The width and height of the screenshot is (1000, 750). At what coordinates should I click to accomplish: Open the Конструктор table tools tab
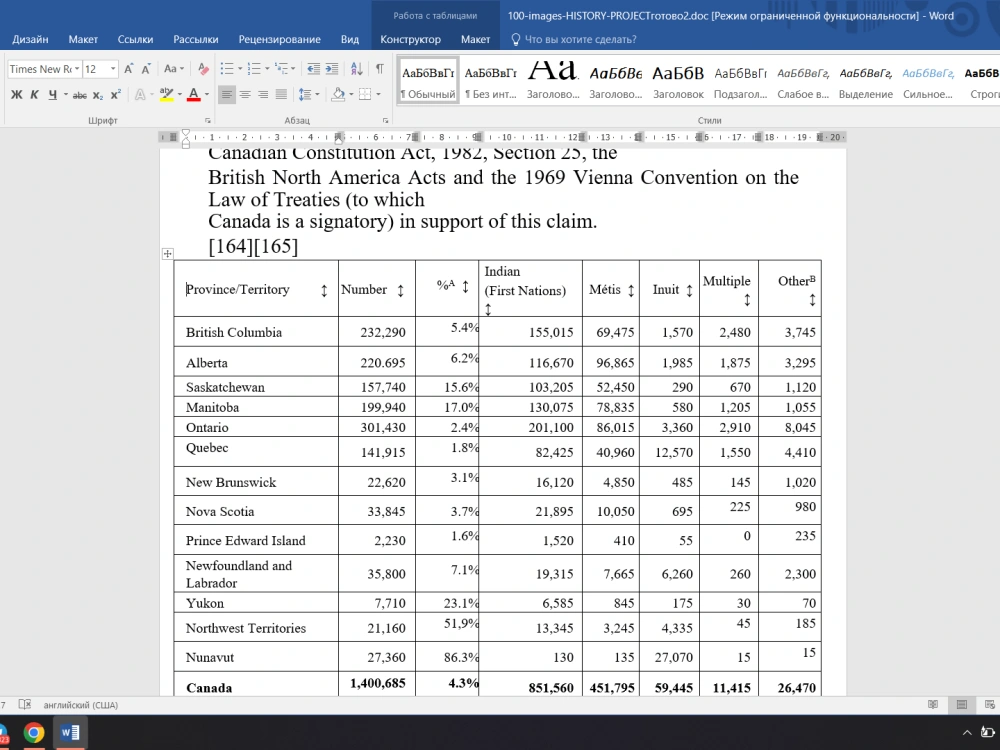(x=410, y=39)
